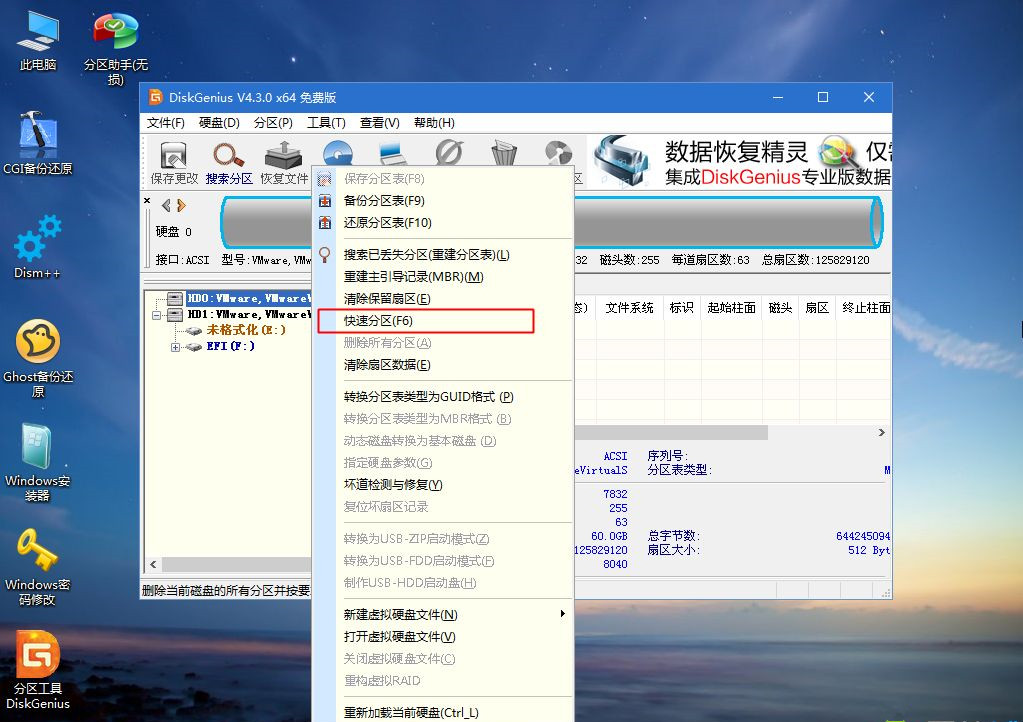Select the wipe/erase brush toolbar icon

click(448, 155)
